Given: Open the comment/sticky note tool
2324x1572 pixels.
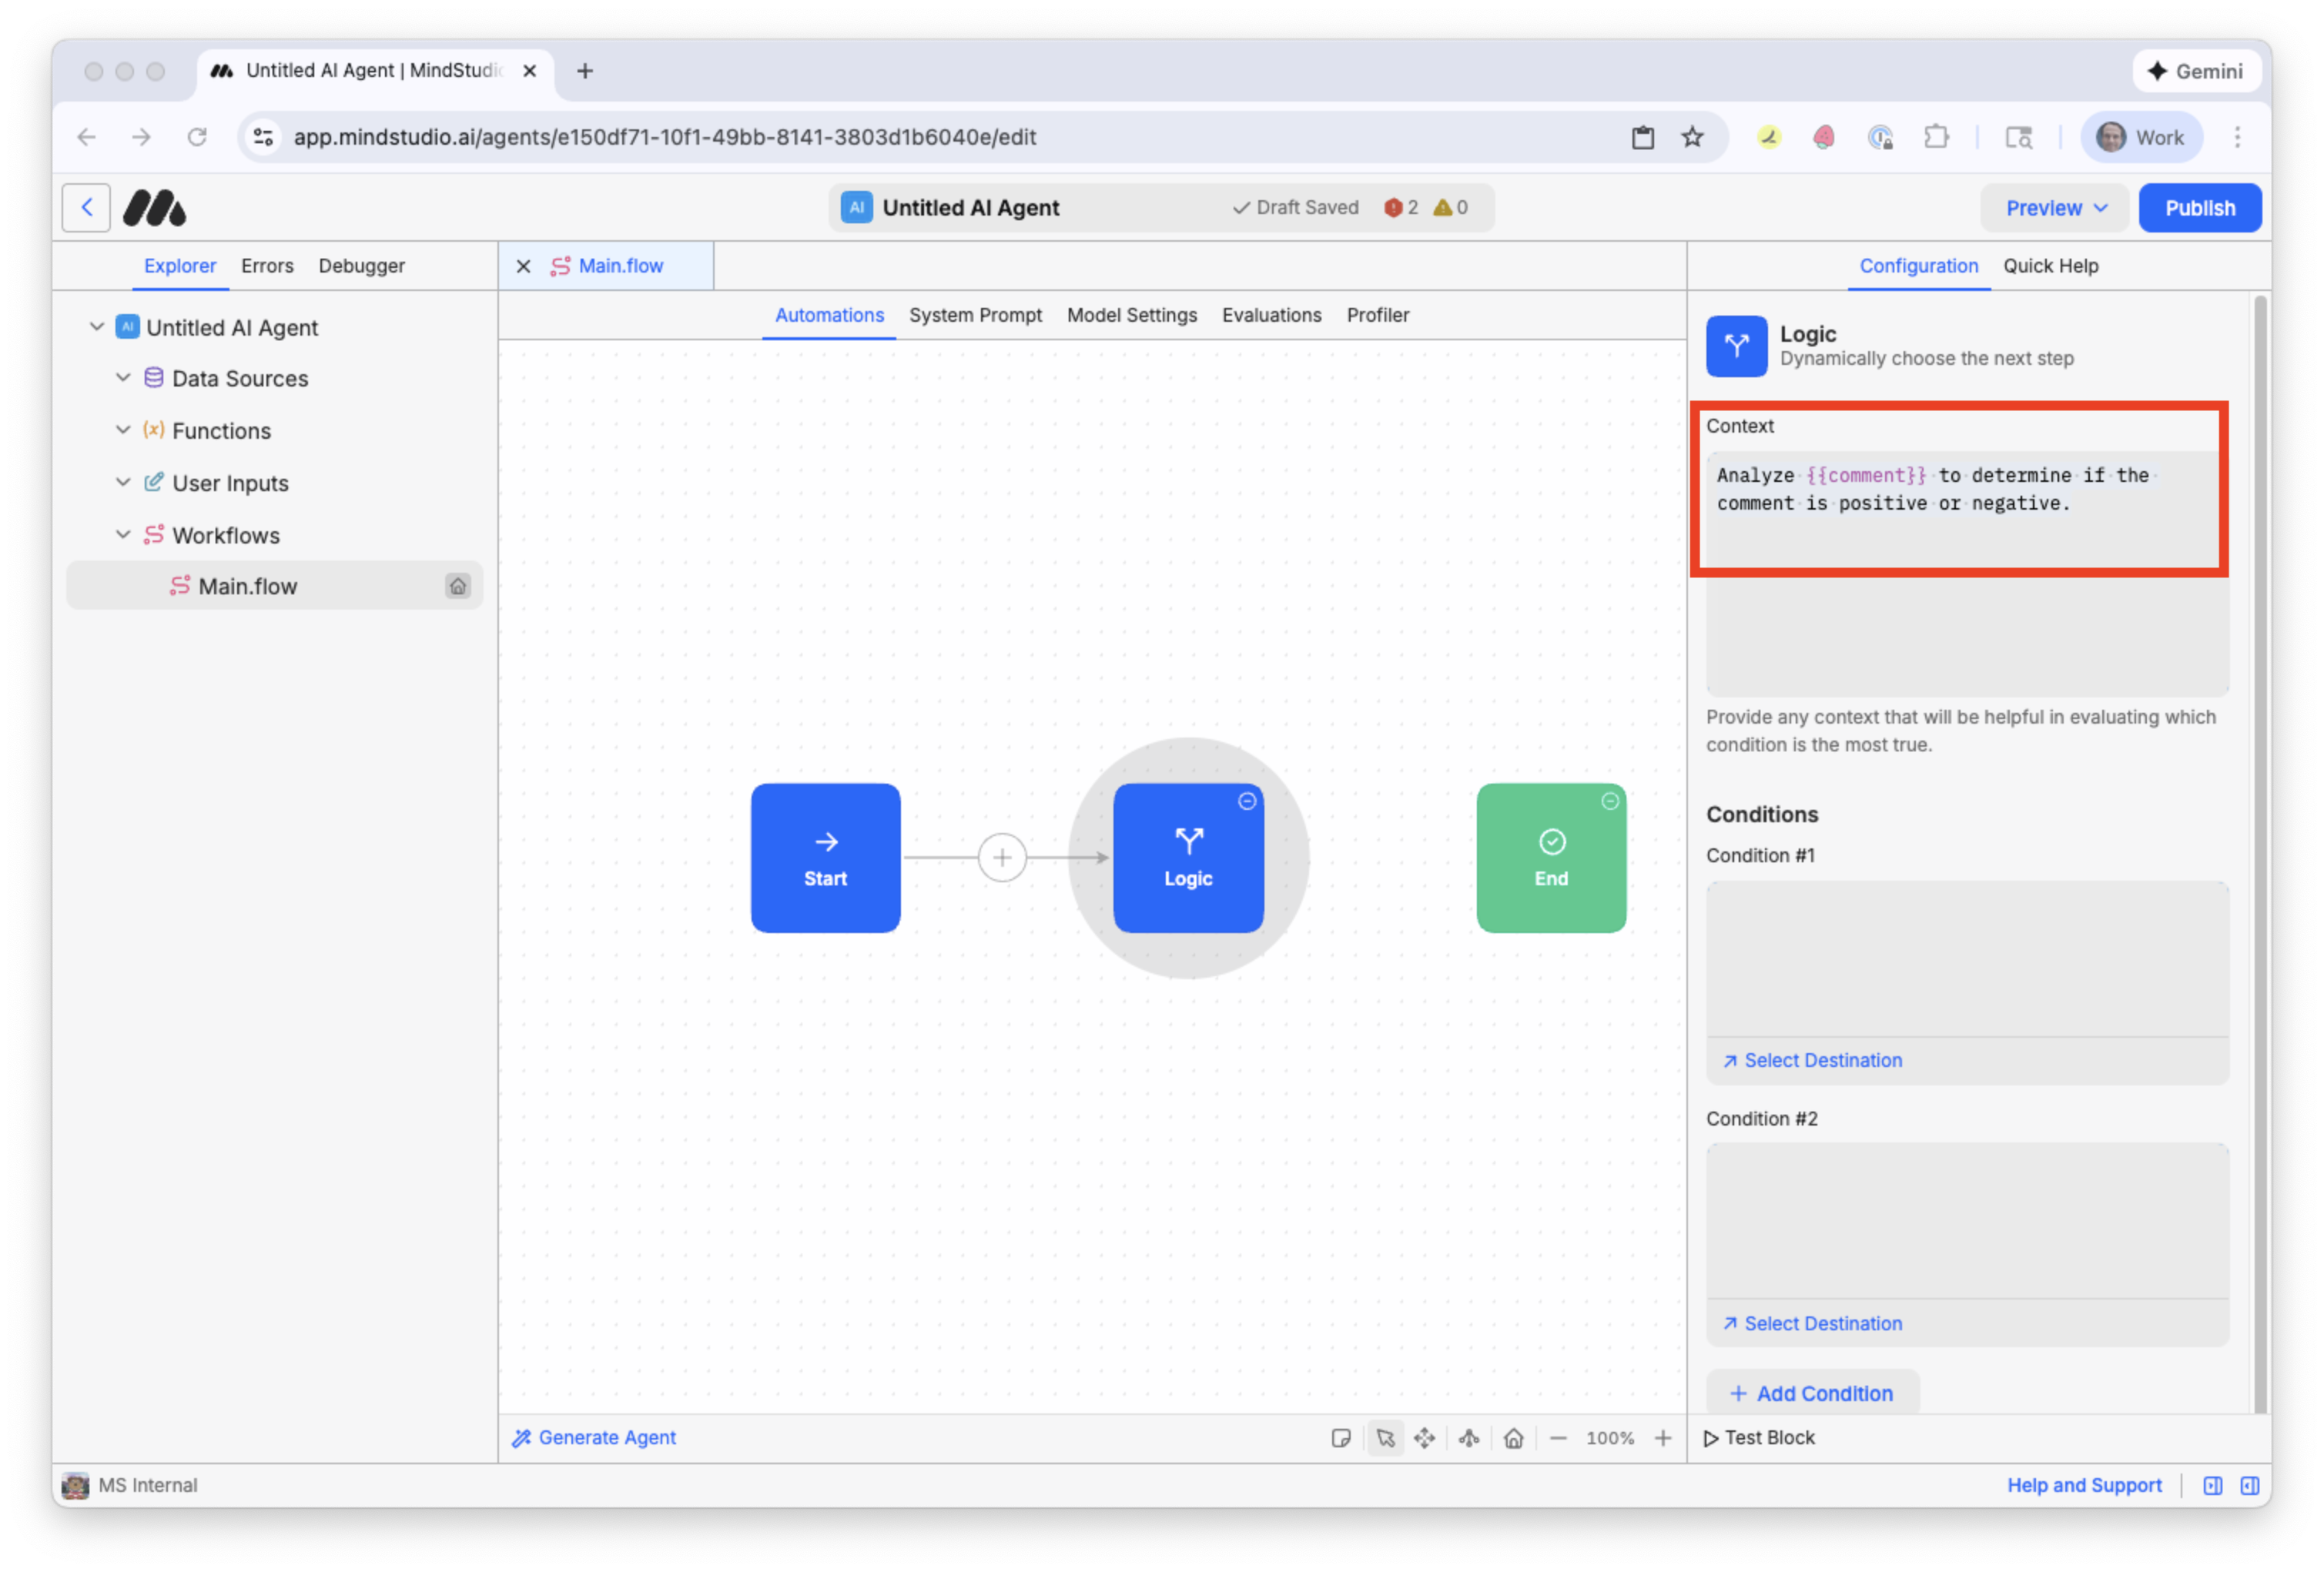Looking at the screenshot, I should pos(1341,1438).
